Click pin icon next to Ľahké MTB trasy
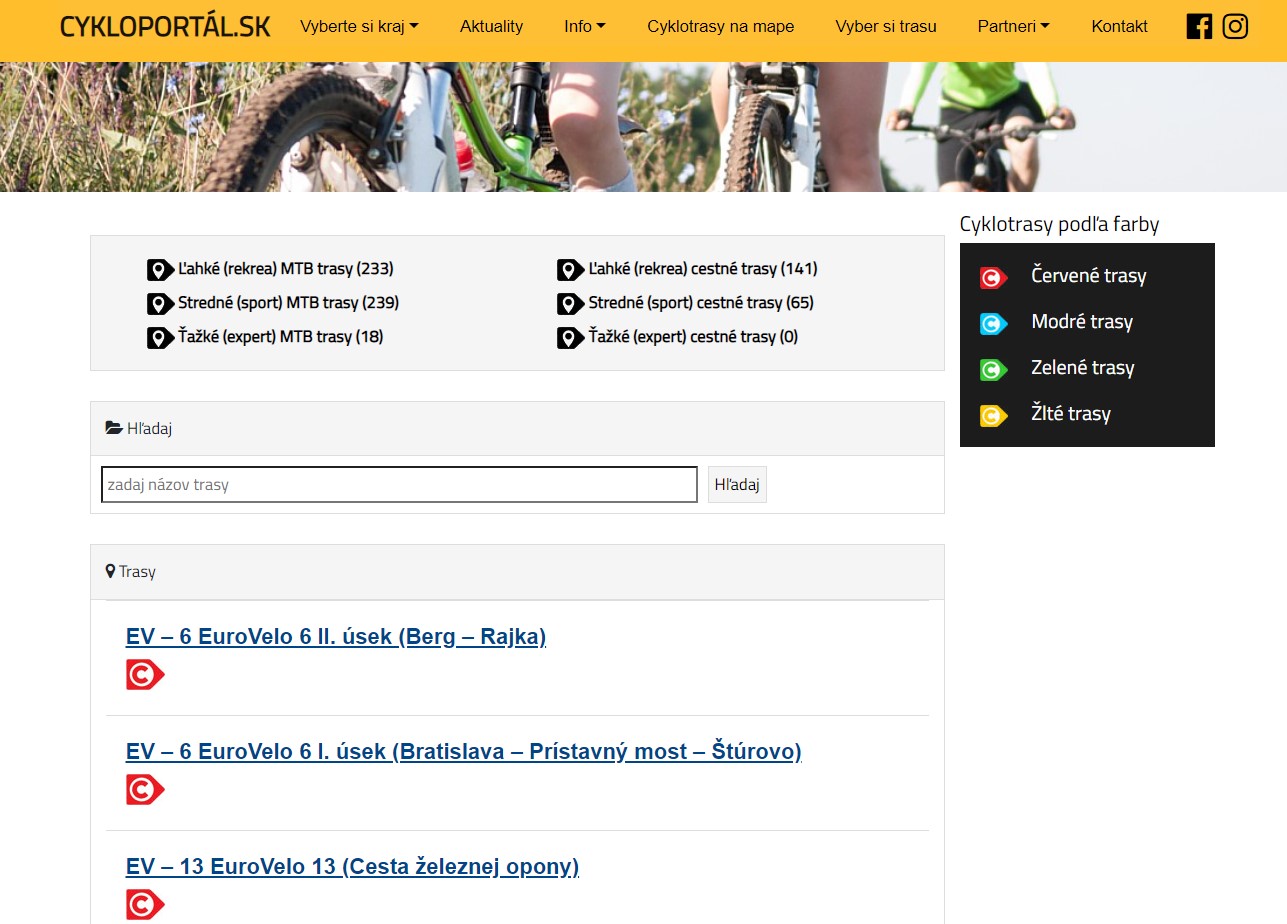The width and height of the screenshot is (1287, 924). click(x=160, y=270)
